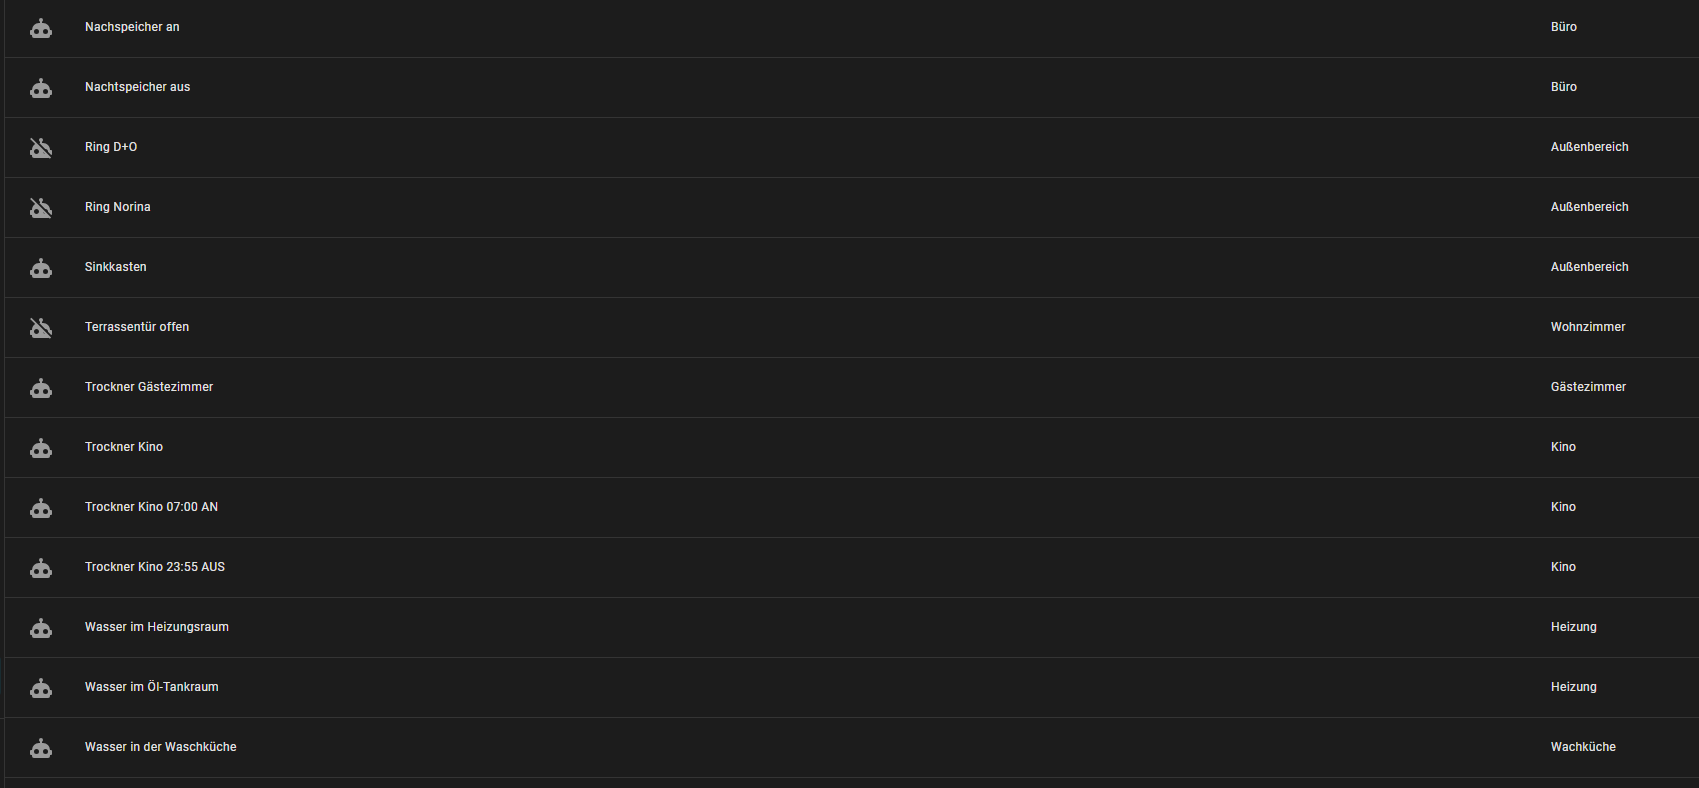Click robot icon beside Nachspeicher an
Screen dimensions: 1699x788
click(41, 28)
